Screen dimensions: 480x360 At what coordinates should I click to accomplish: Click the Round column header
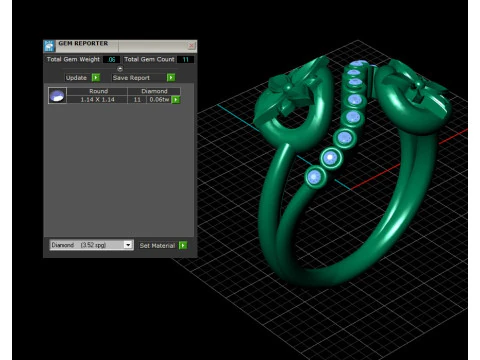click(x=98, y=91)
